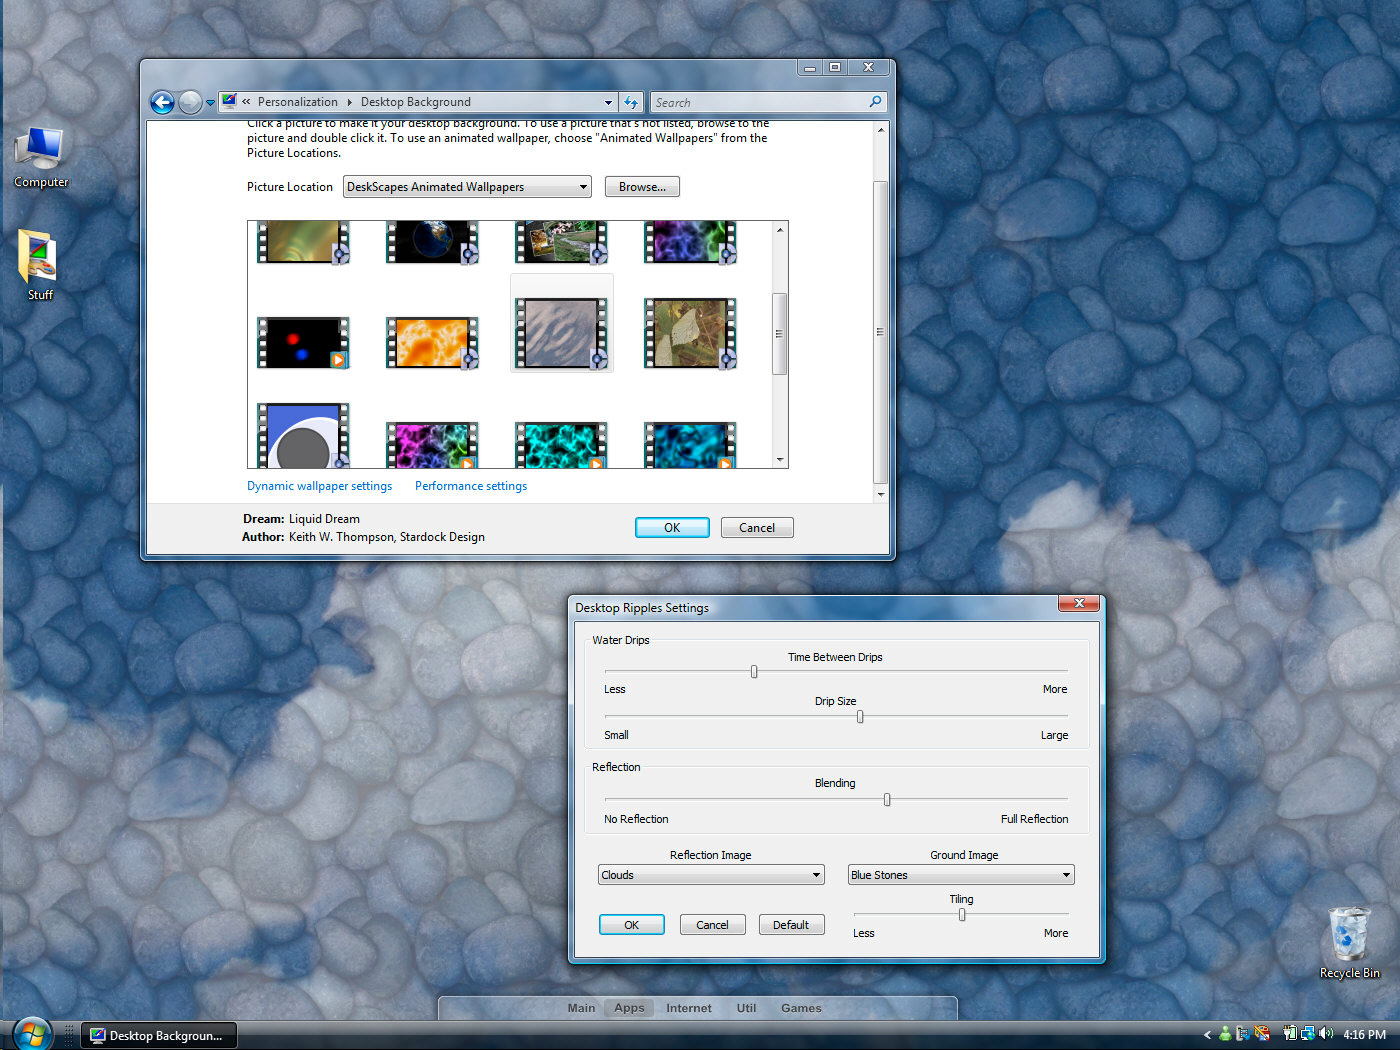This screenshot has width=1400, height=1050.
Task: Click in the Search input field
Action: coord(758,102)
